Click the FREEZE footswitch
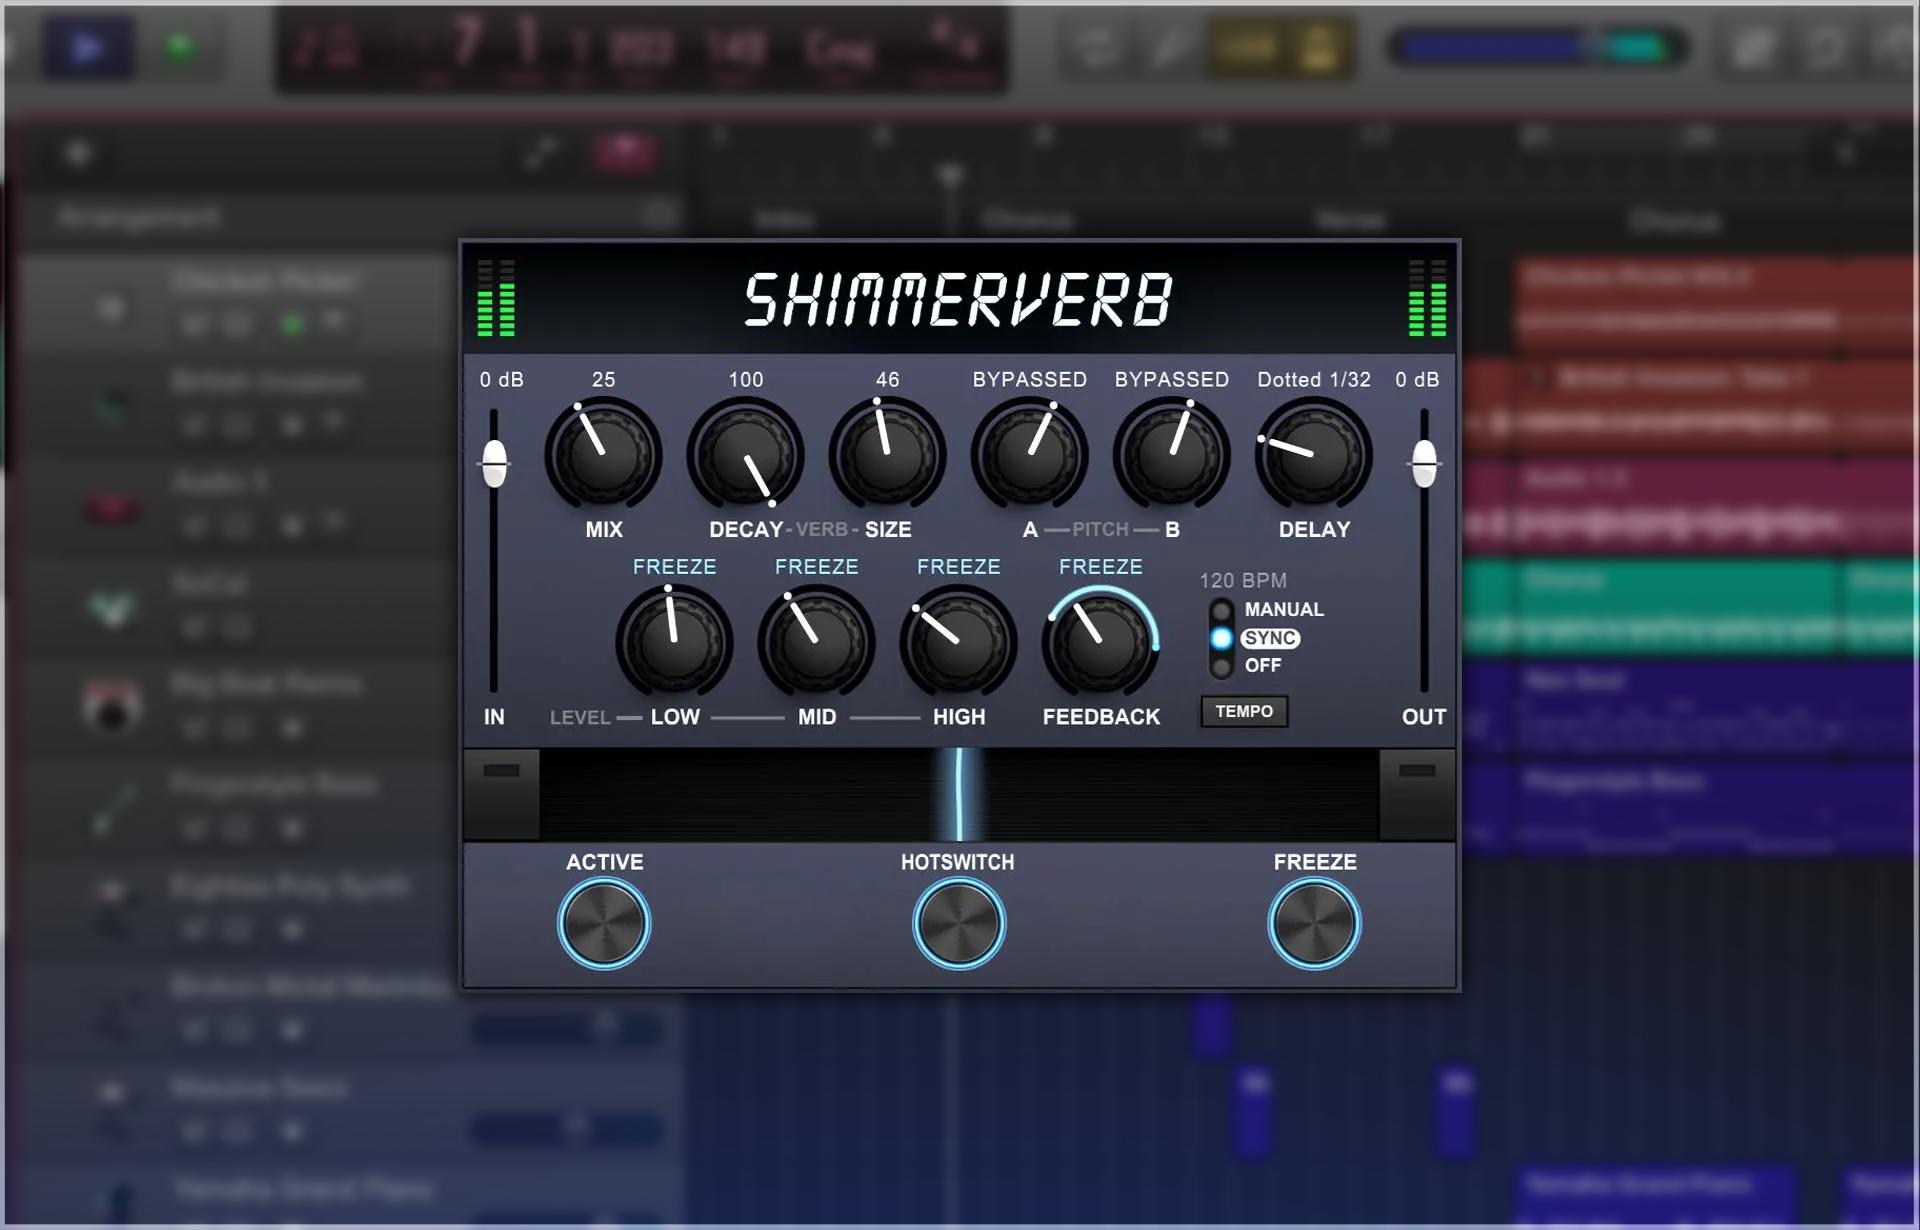Image resolution: width=1920 pixels, height=1230 pixels. tap(1314, 923)
